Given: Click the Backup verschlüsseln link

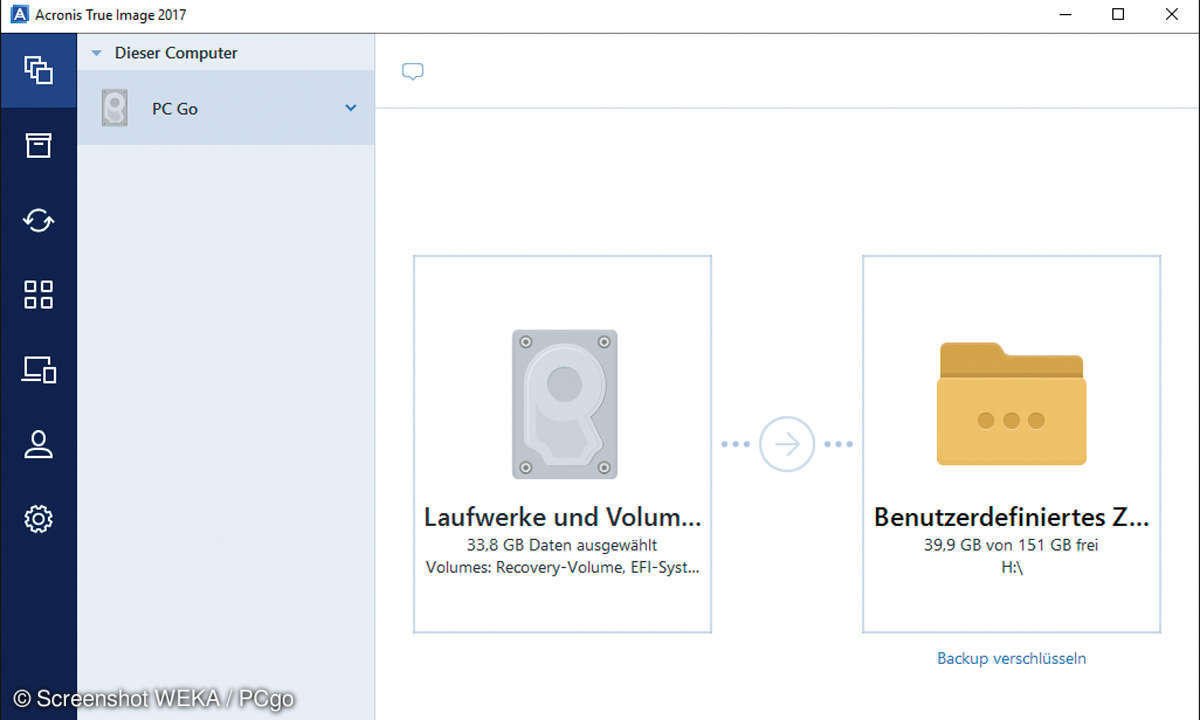Looking at the screenshot, I should pos(1011,658).
